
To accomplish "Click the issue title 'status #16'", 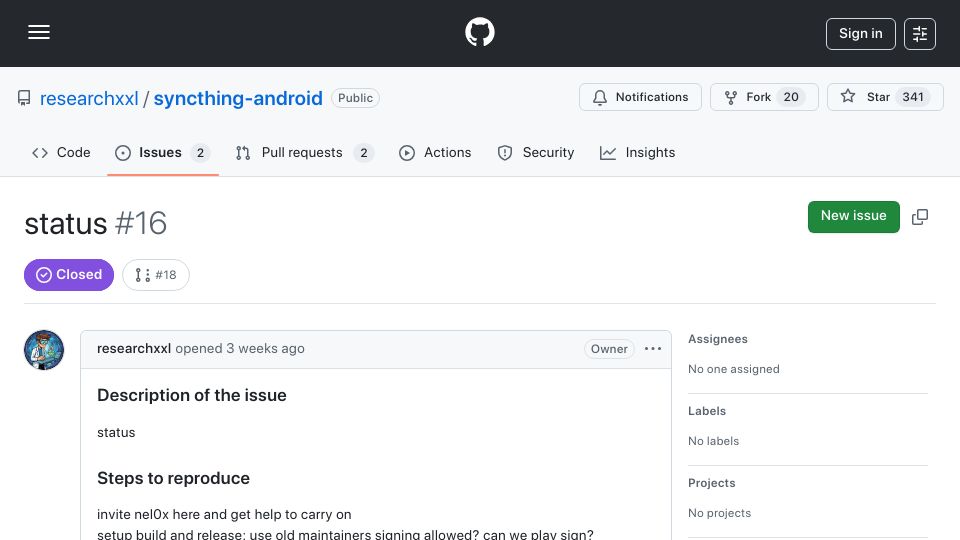I will [x=96, y=223].
